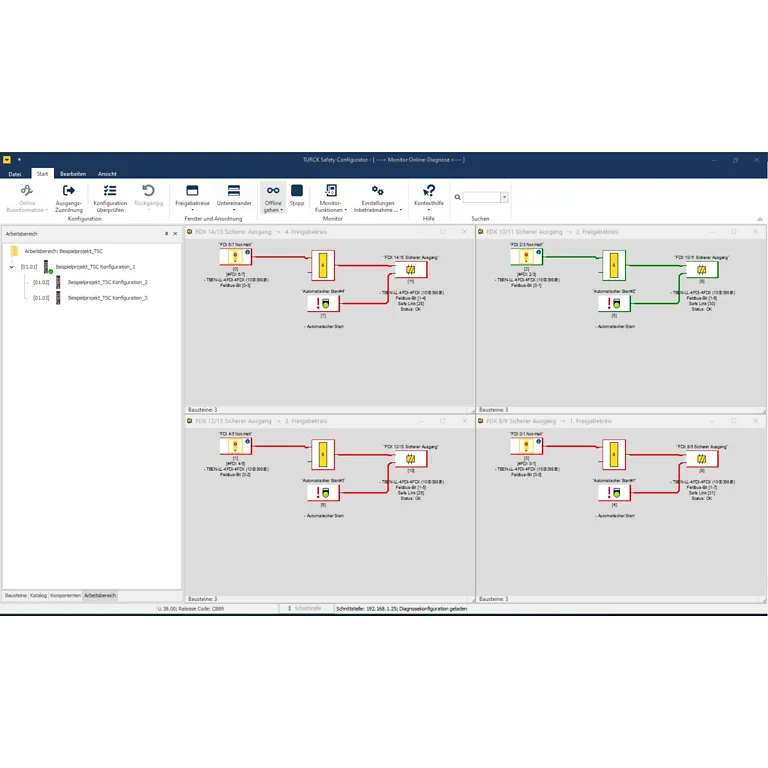Click into the ribbon search input field

click(x=481, y=197)
